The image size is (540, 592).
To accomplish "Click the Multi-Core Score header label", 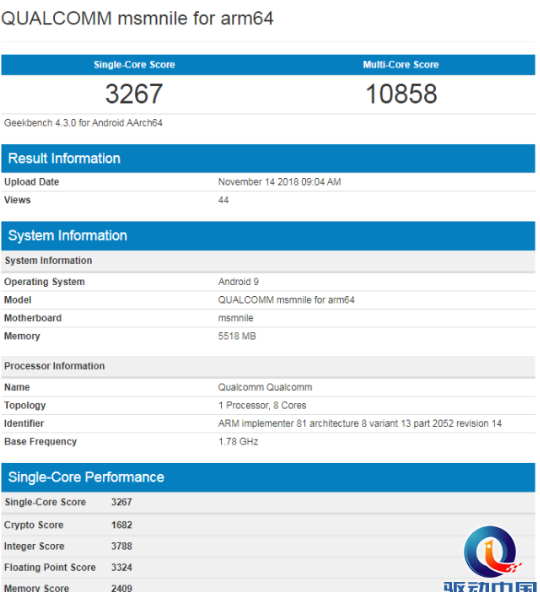I will pos(401,65).
